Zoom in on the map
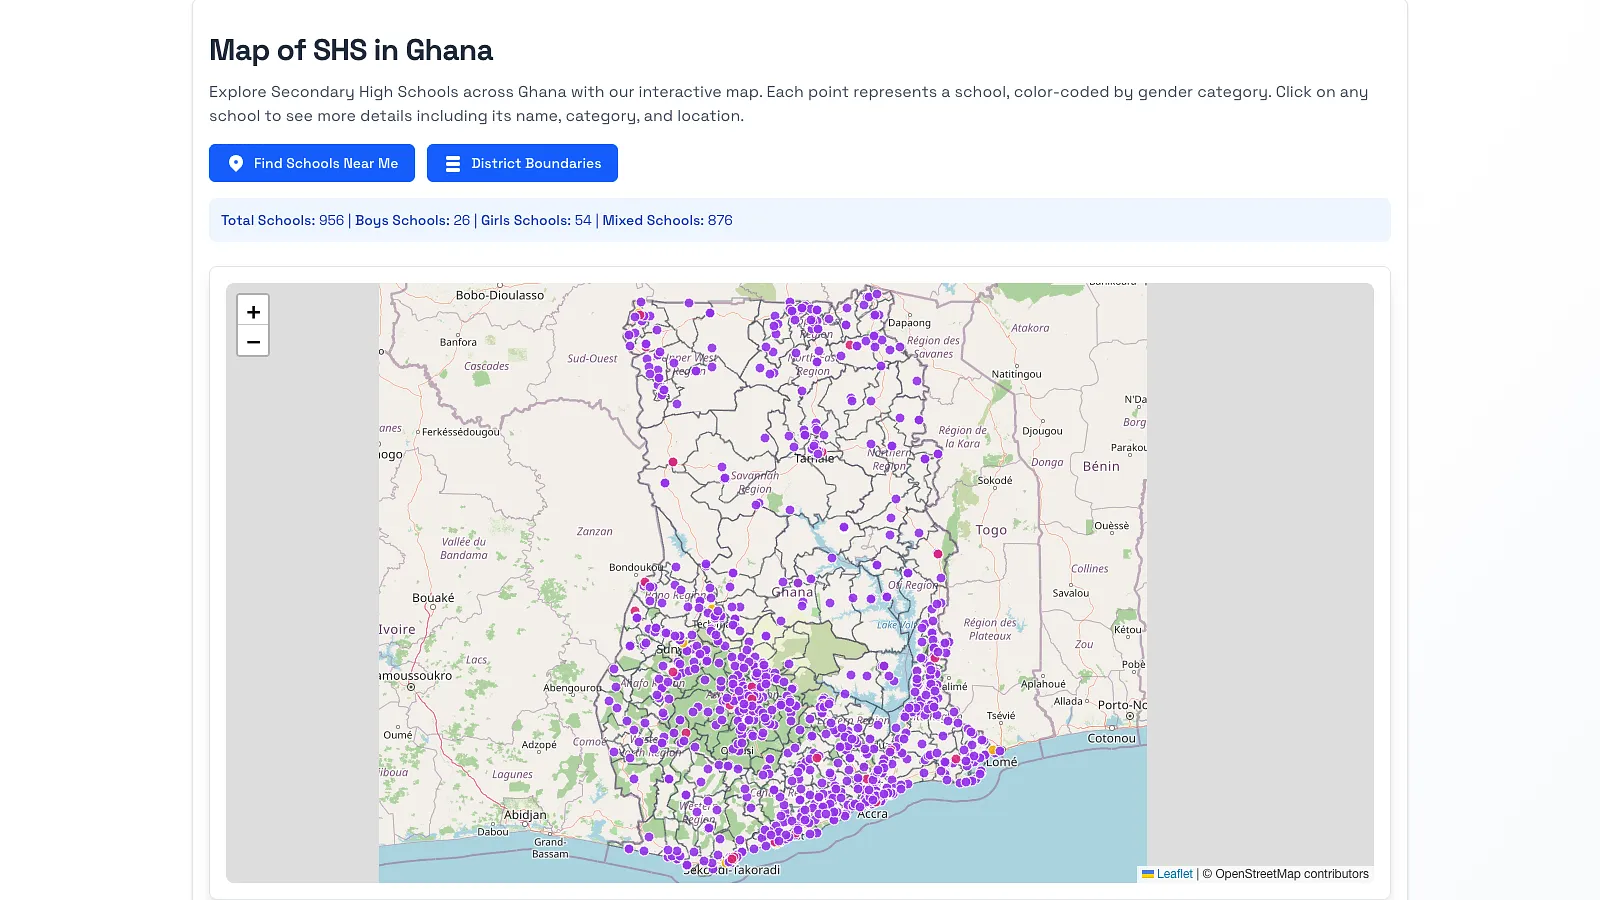Image resolution: width=1600 pixels, height=900 pixels. 253,311
